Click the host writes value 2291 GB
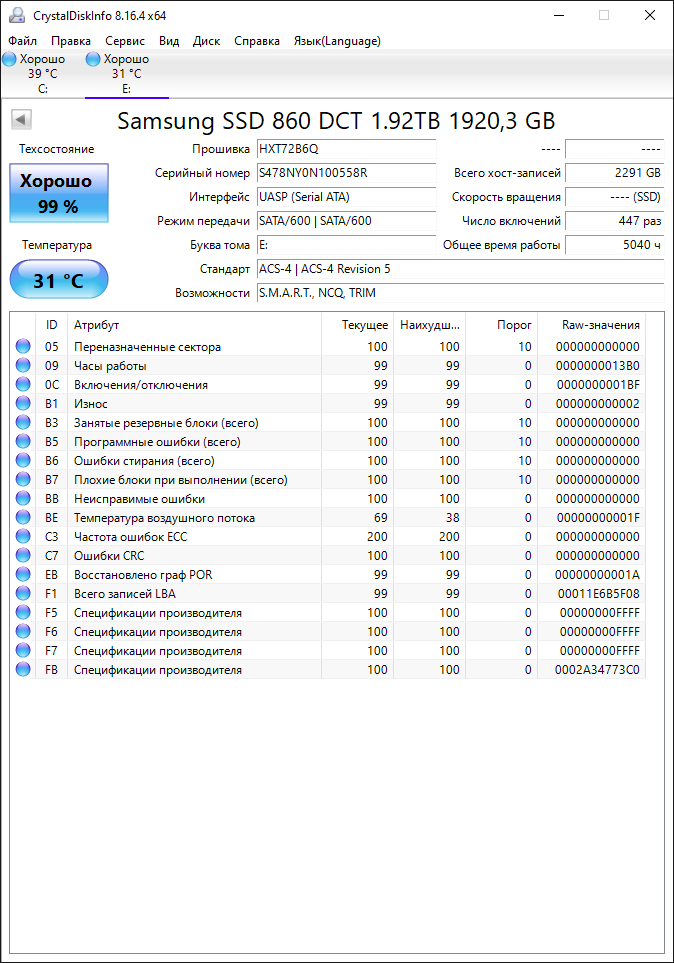The width and height of the screenshot is (674, 963). coord(614,173)
